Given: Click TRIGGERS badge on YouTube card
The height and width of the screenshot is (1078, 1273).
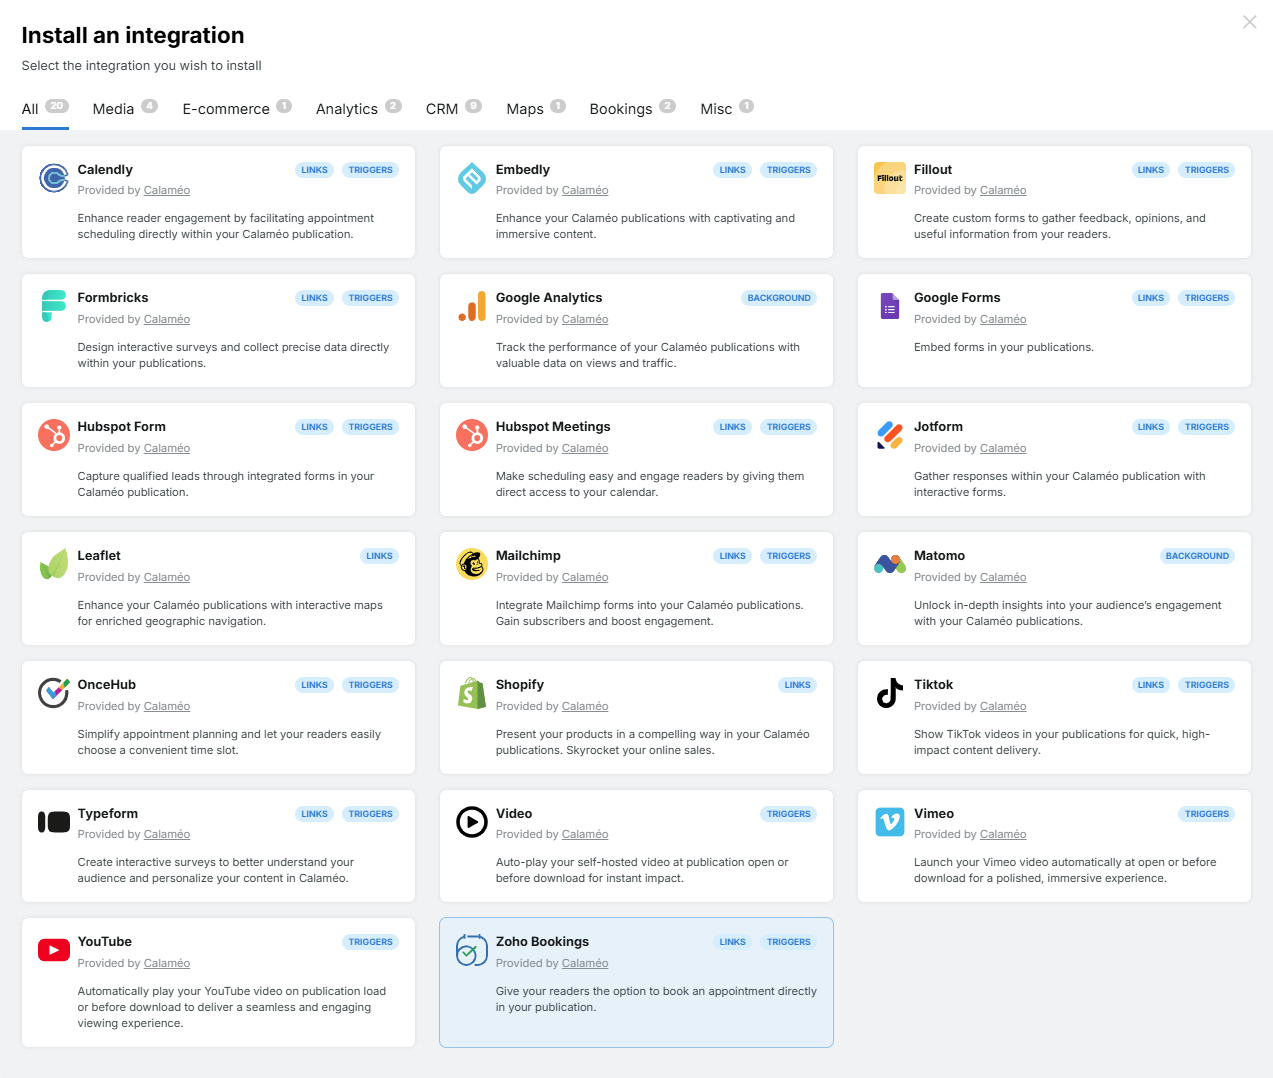Looking at the screenshot, I should click(370, 942).
